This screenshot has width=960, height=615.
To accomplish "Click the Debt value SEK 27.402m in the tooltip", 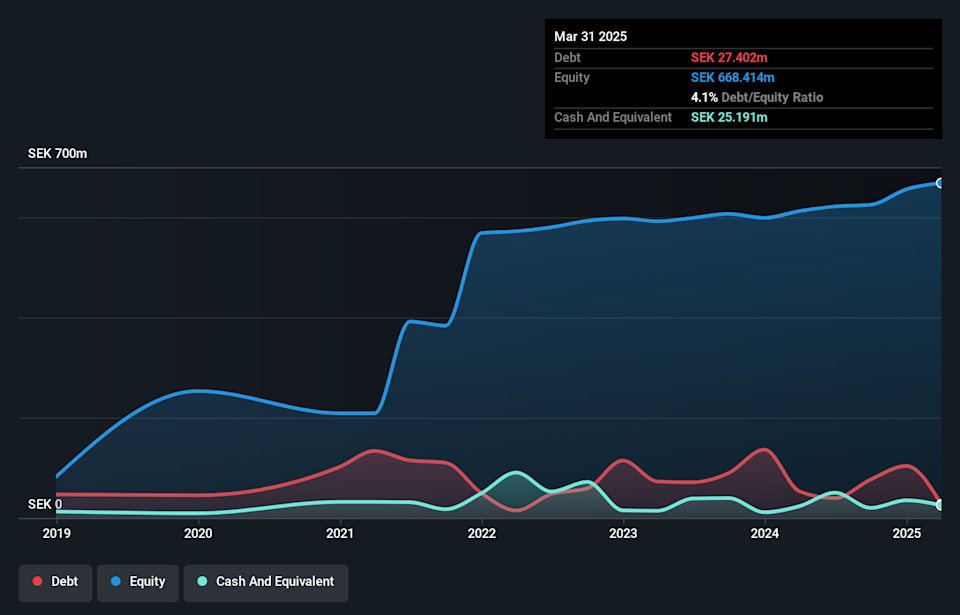I will coord(729,58).
